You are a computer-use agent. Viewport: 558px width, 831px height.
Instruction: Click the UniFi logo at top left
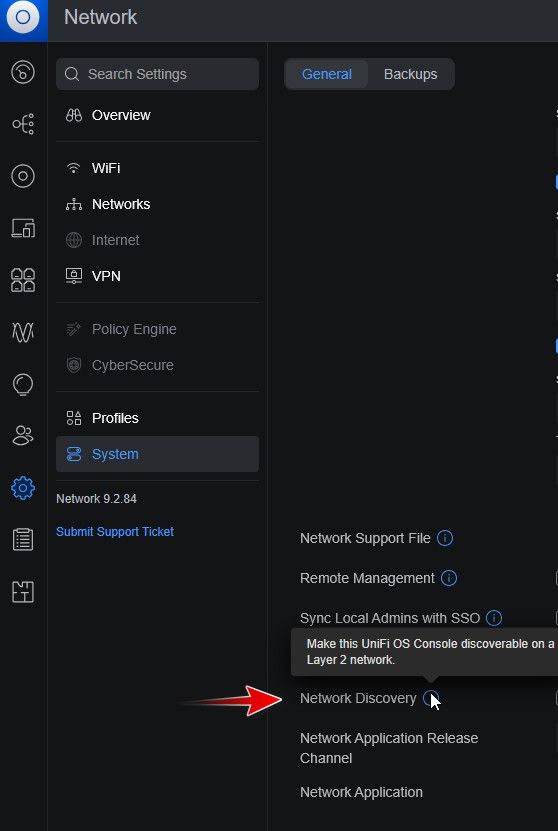click(x=23, y=17)
